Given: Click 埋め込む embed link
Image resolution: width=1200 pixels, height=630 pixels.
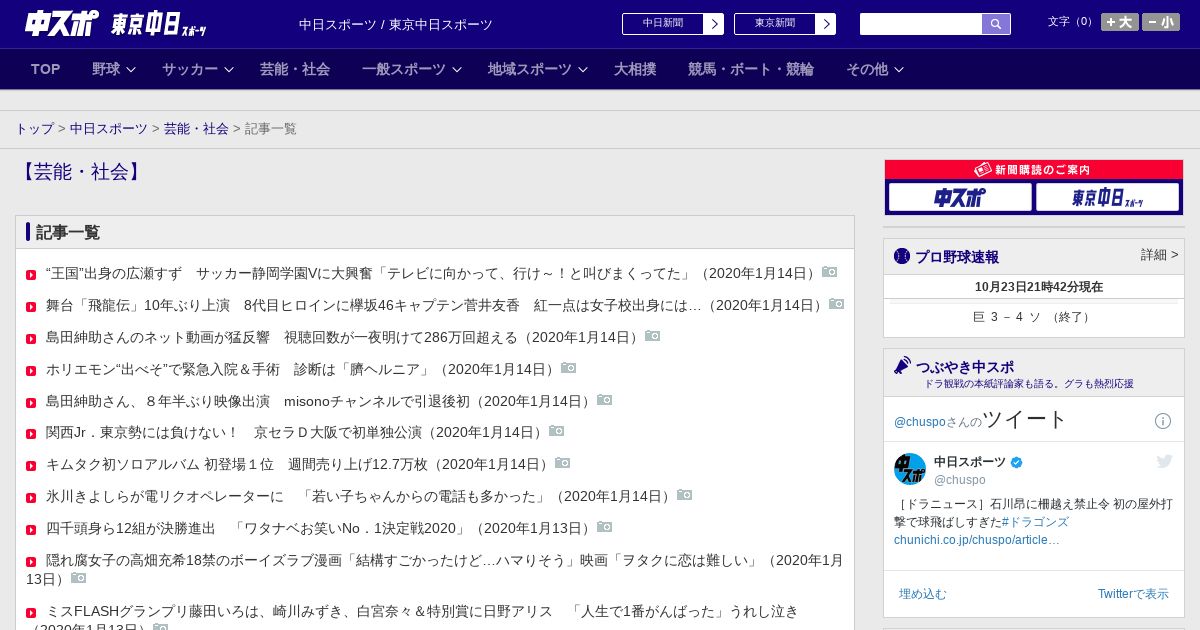Looking at the screenshot, I should tap(922, 594).
